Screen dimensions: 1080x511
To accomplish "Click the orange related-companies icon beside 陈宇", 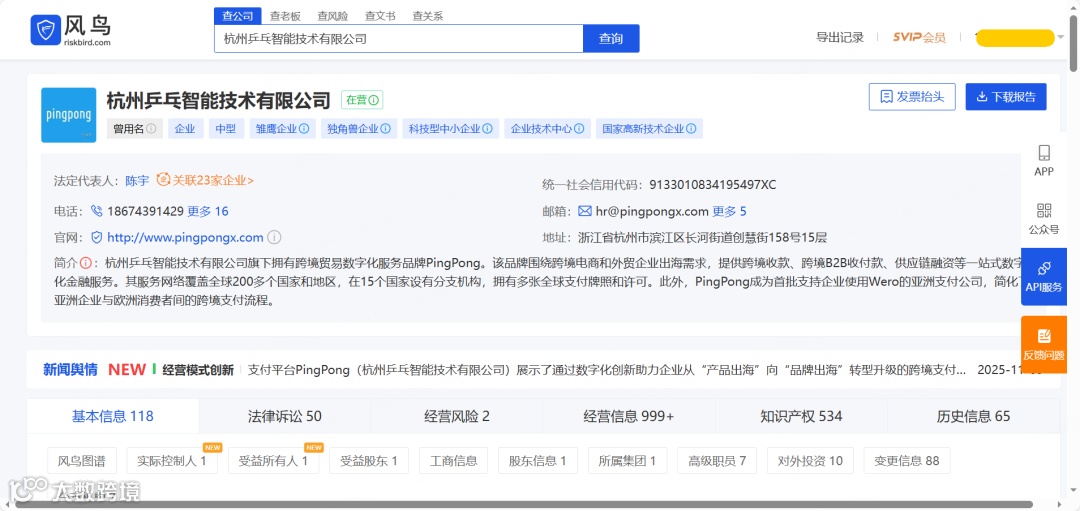I will tap(163, 180).
